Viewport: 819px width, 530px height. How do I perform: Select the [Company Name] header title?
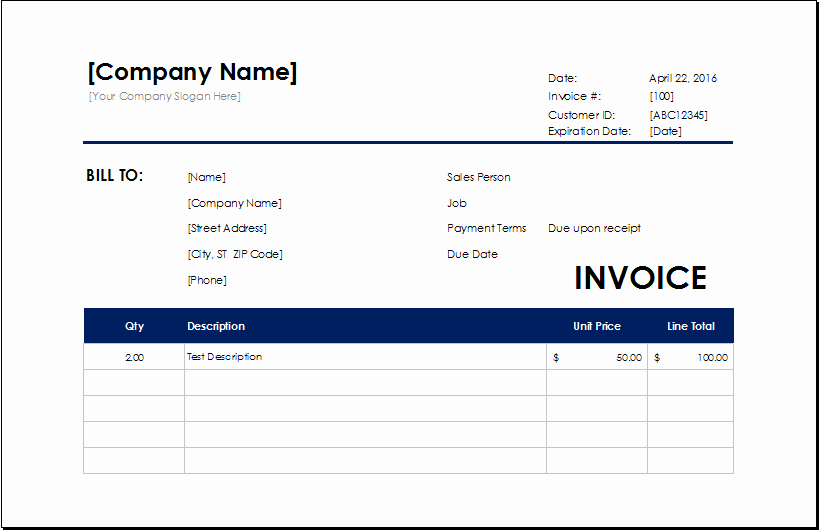tap(192, 72)
